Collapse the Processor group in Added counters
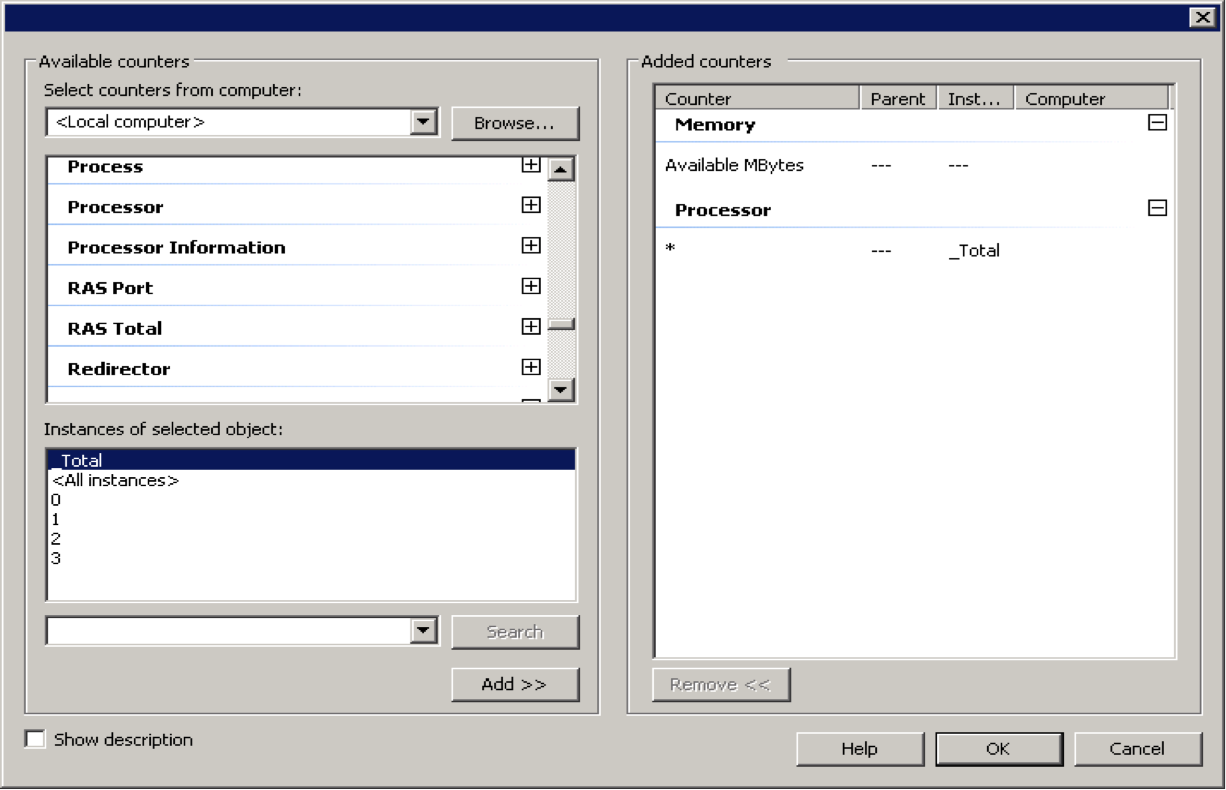Screen dimensions: 1226x790 [x=1157, y=207]
